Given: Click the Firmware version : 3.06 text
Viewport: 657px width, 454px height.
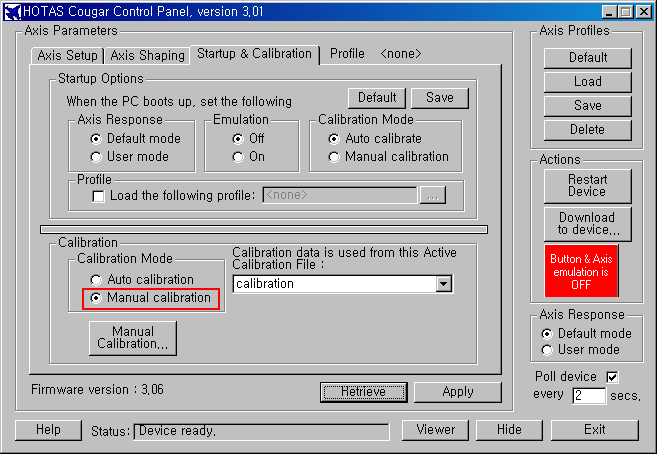Looking at the screenshot, I should point(97,390).
